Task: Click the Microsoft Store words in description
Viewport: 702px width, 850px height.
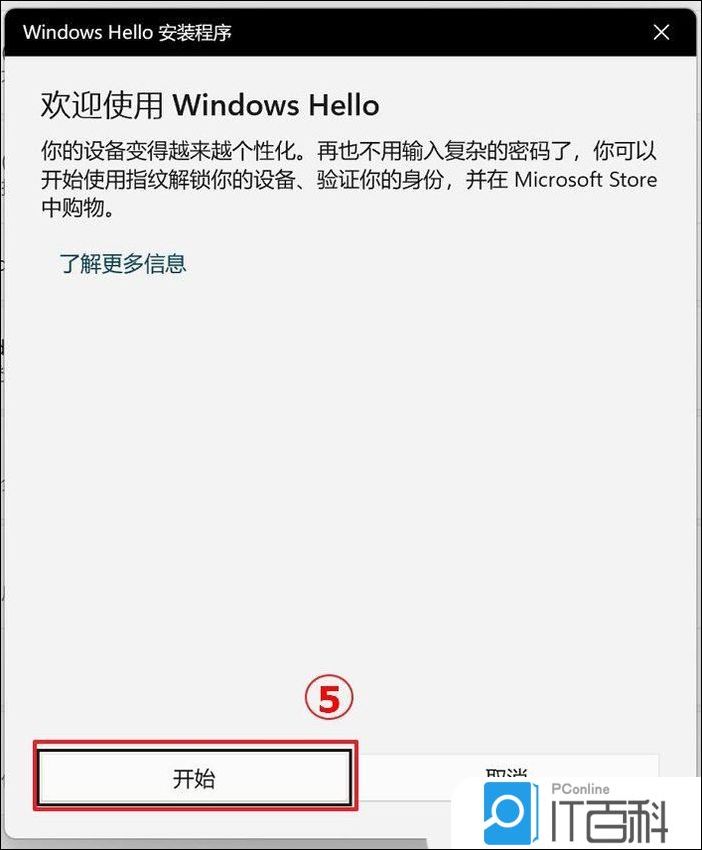Action: click(585, 179)
